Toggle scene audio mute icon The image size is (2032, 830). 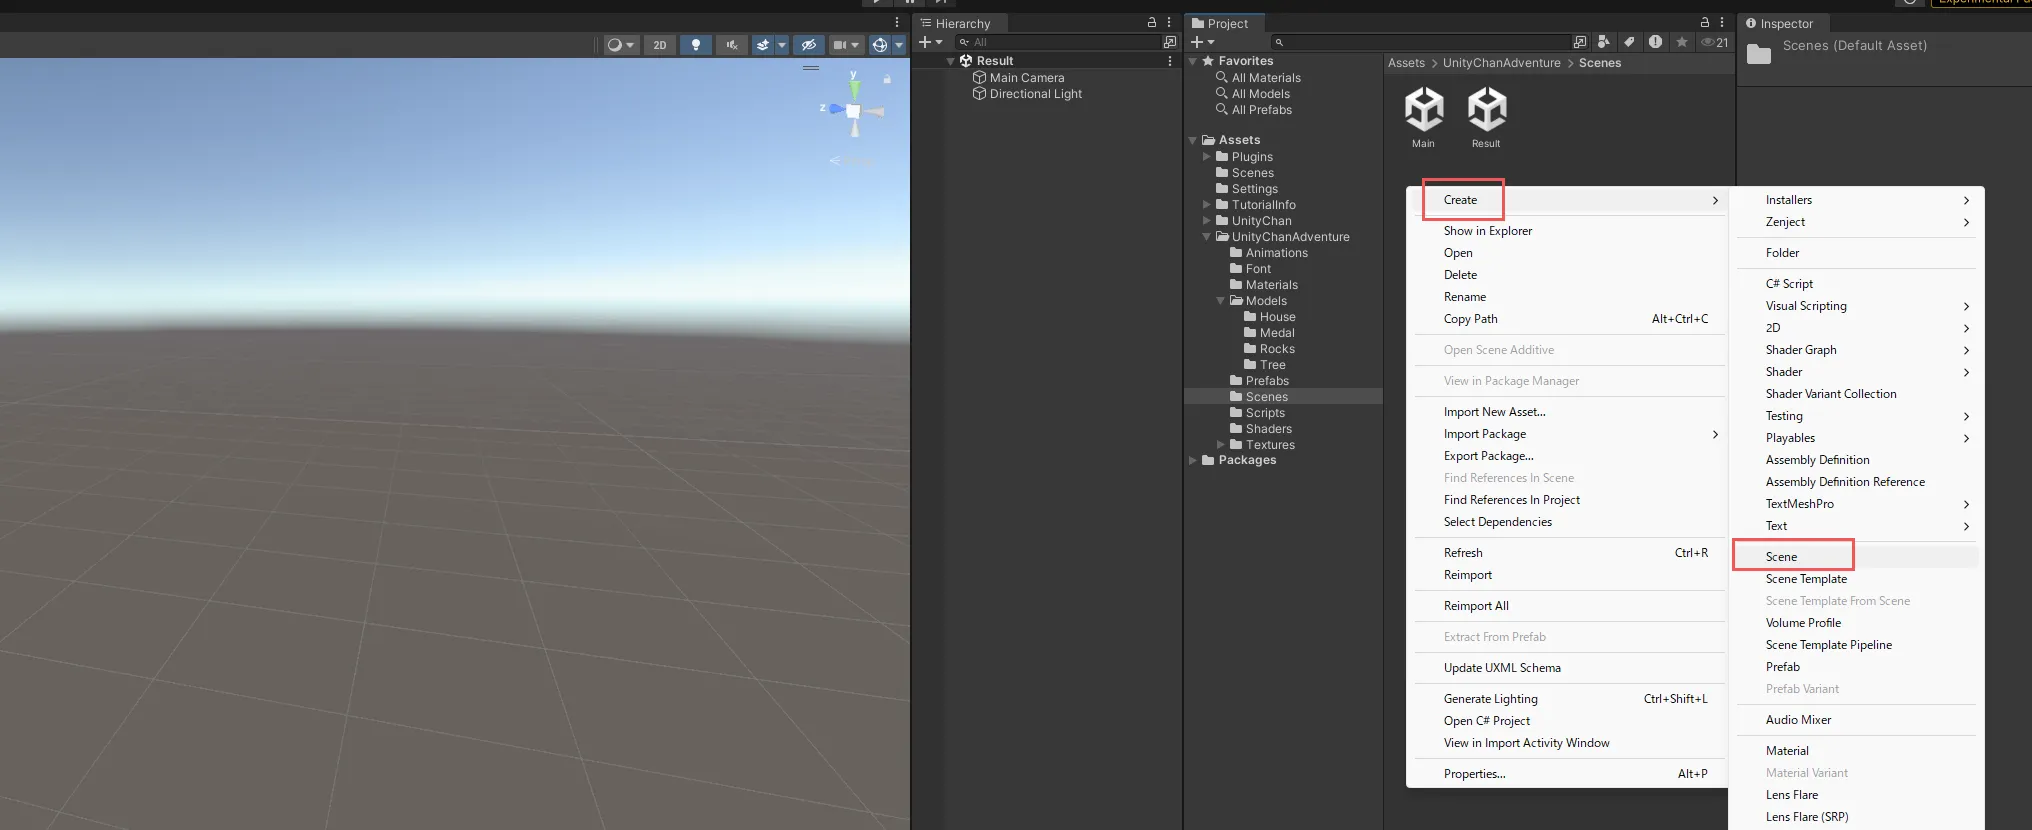pyautogui.click(x=732, y=44)
